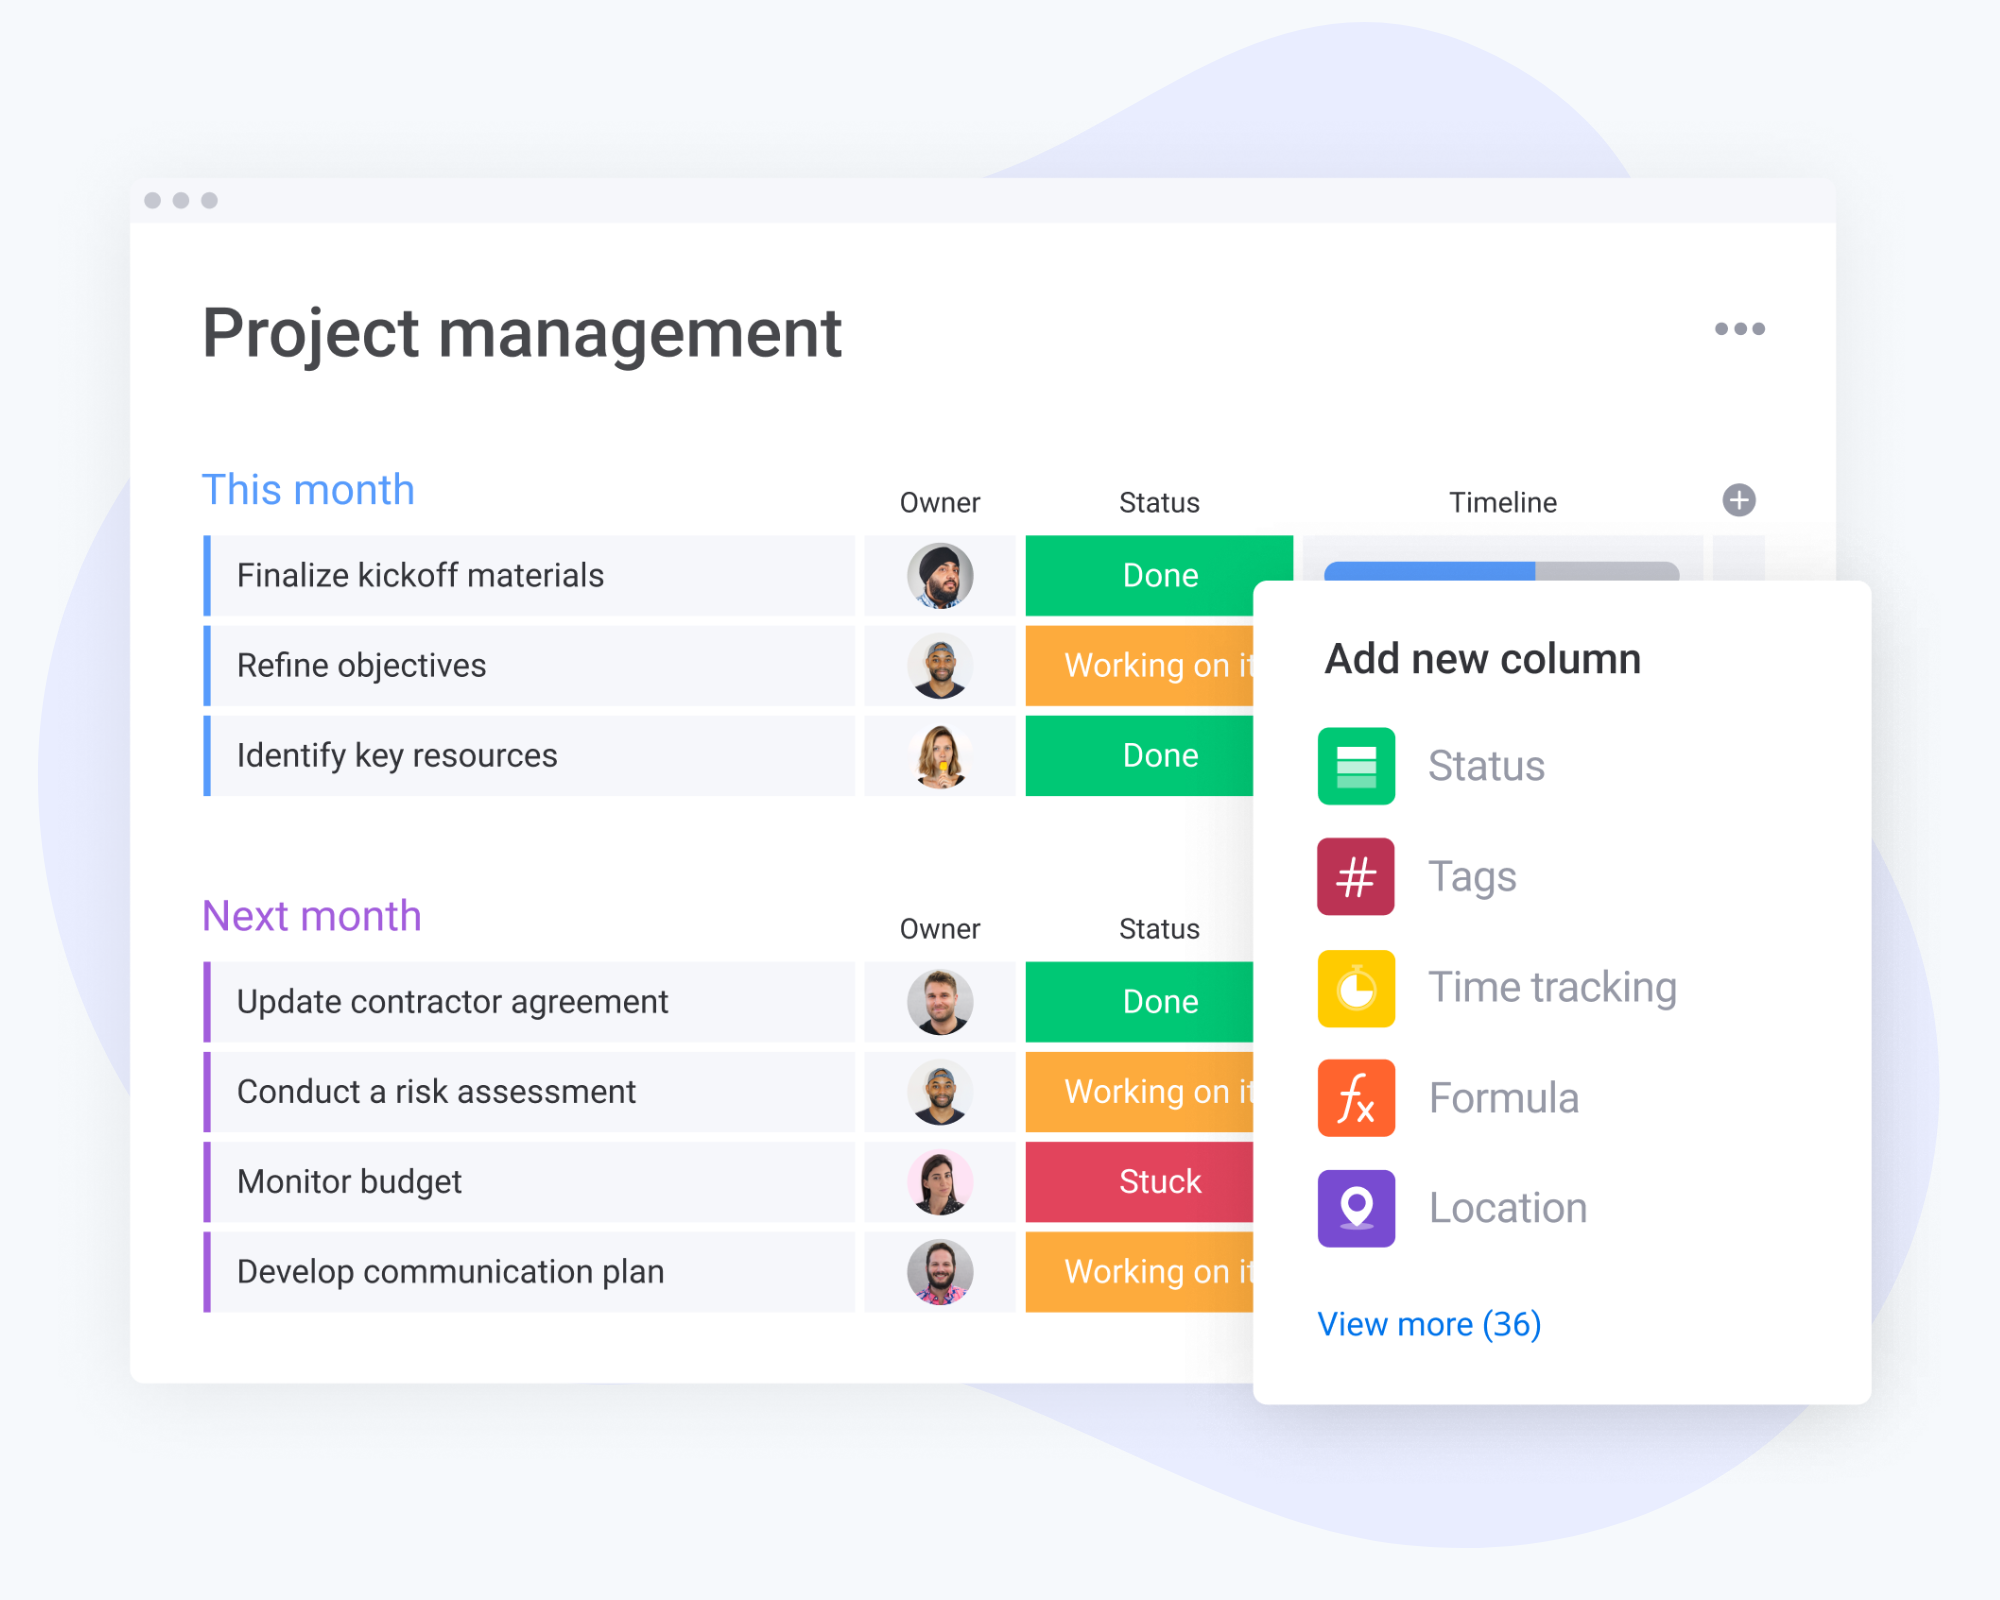Open the Finalize kickoff materials item
This screenshot has width=2000, height=1600.
(530, 576)
